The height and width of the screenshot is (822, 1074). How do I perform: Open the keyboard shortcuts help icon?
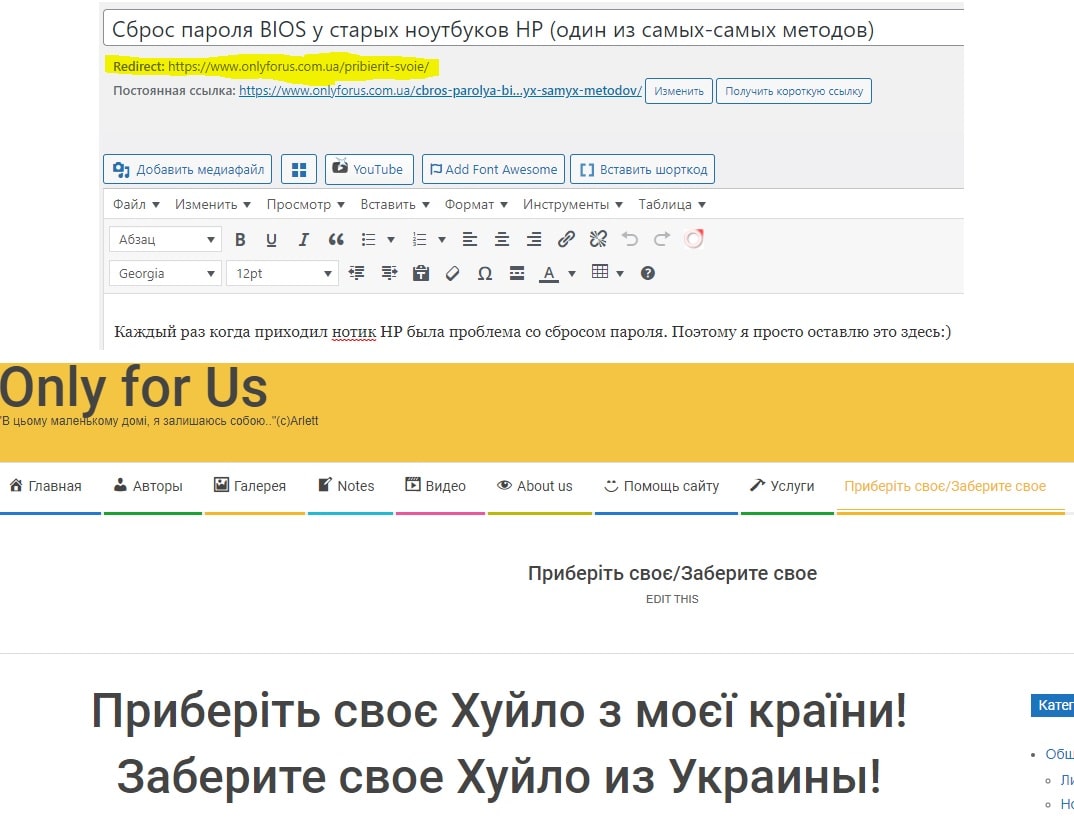[x=648, y=273]
